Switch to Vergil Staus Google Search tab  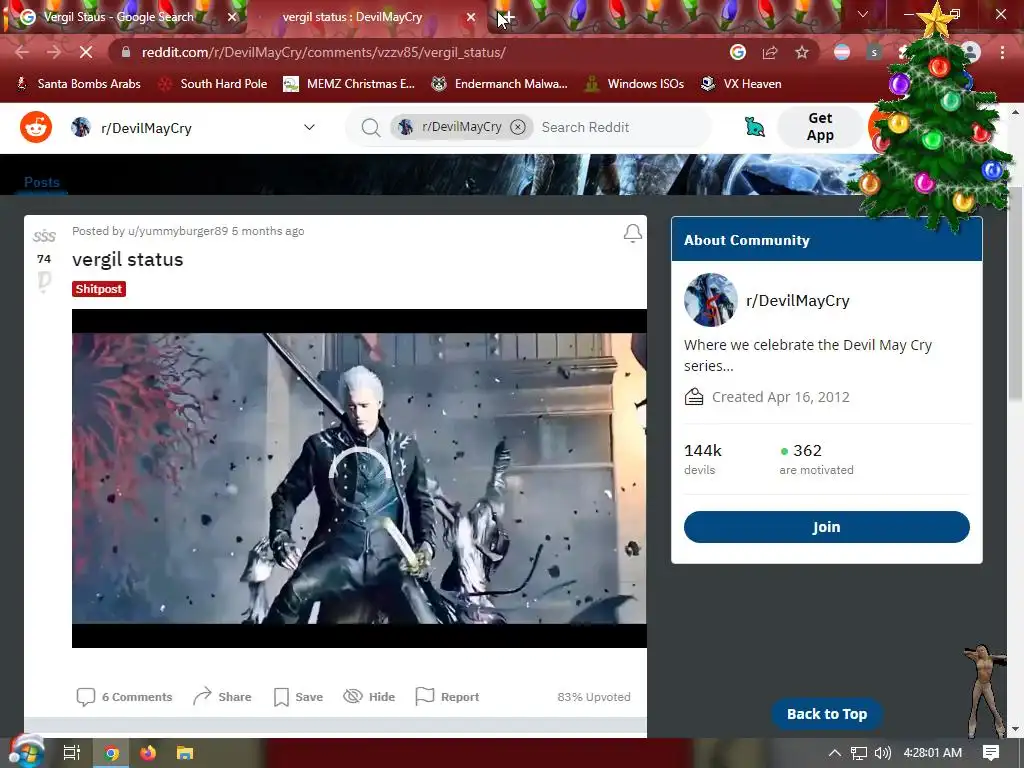(x=119, y=17)
